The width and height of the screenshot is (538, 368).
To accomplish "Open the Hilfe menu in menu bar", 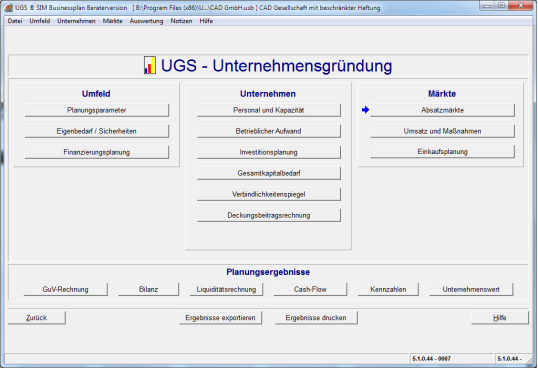I will [x=206, y=21].
